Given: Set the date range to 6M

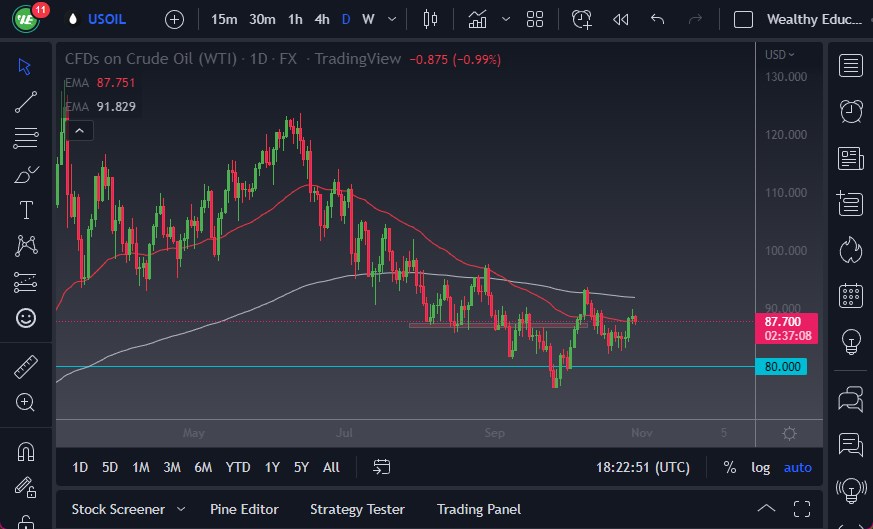Looking at the screenshot, I should (203, 467).
